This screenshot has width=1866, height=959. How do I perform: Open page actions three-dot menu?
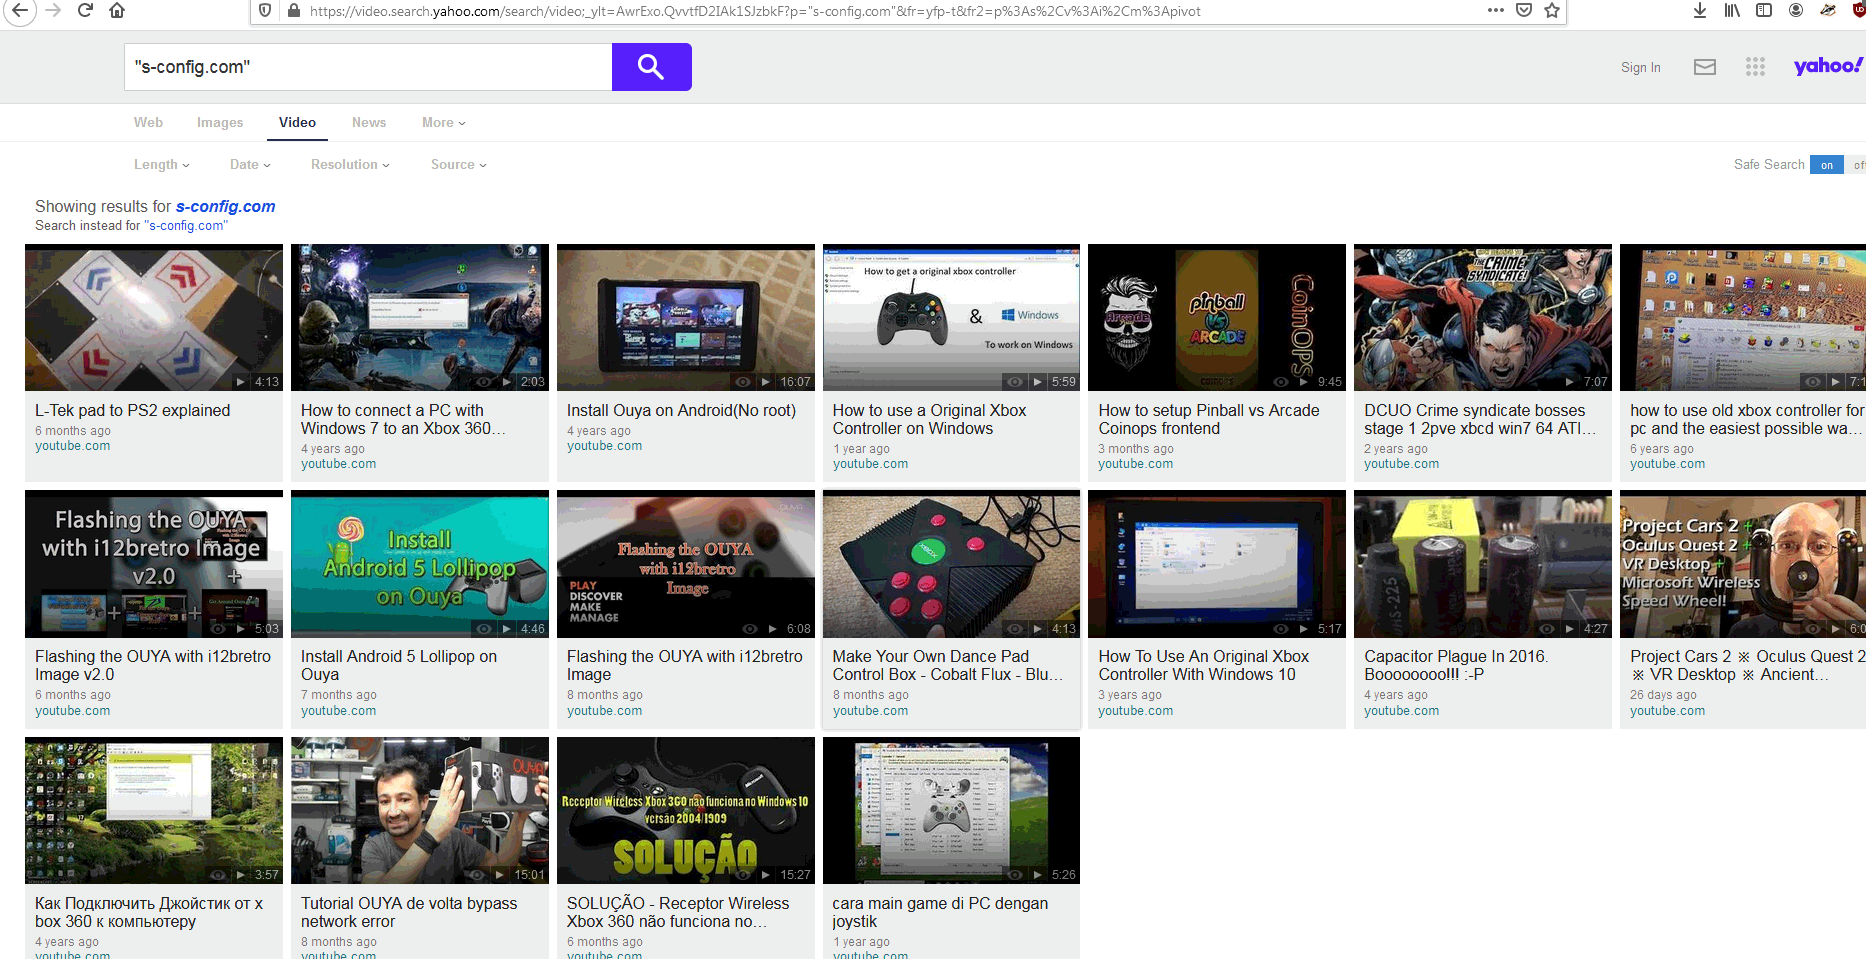(x=1496, y=10)
